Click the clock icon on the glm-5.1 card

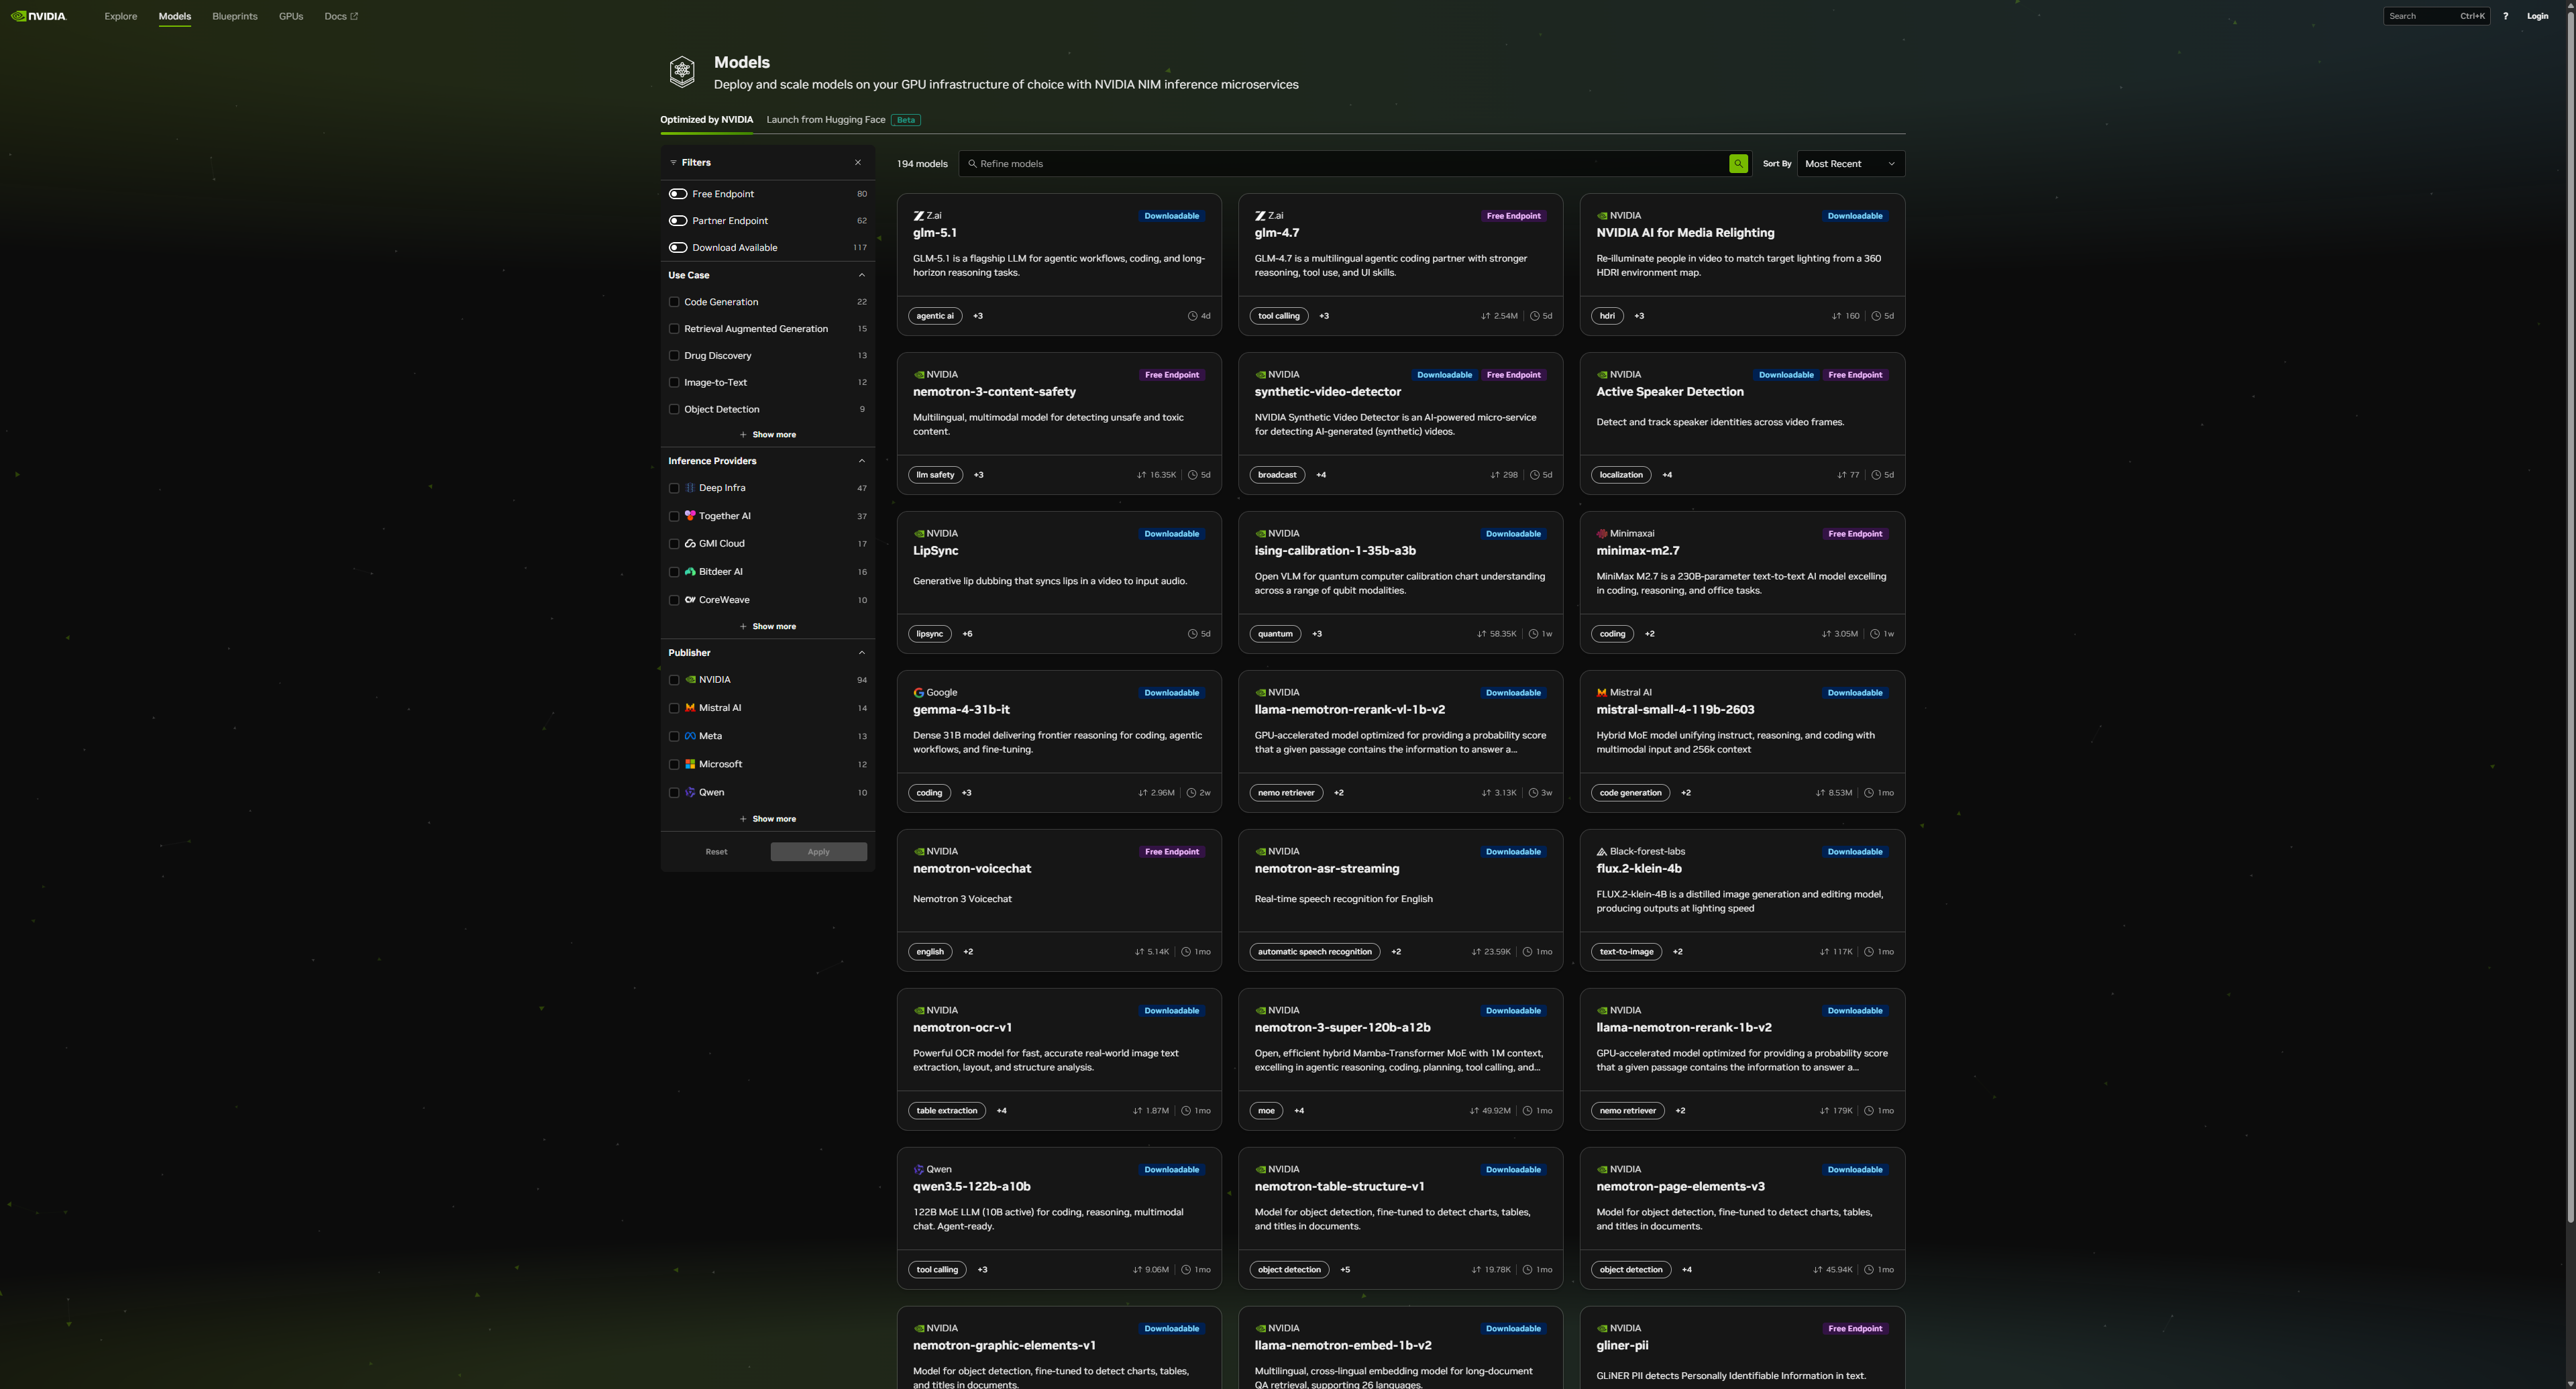pyautogui.click(x=1192, y=316)
